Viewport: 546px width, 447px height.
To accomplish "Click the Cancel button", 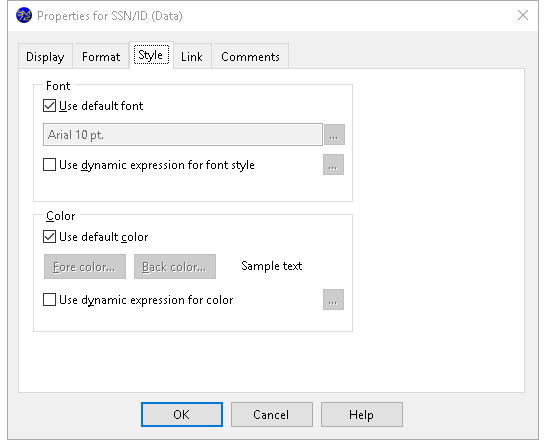I will pyautogui.click(x=272, y=414).
